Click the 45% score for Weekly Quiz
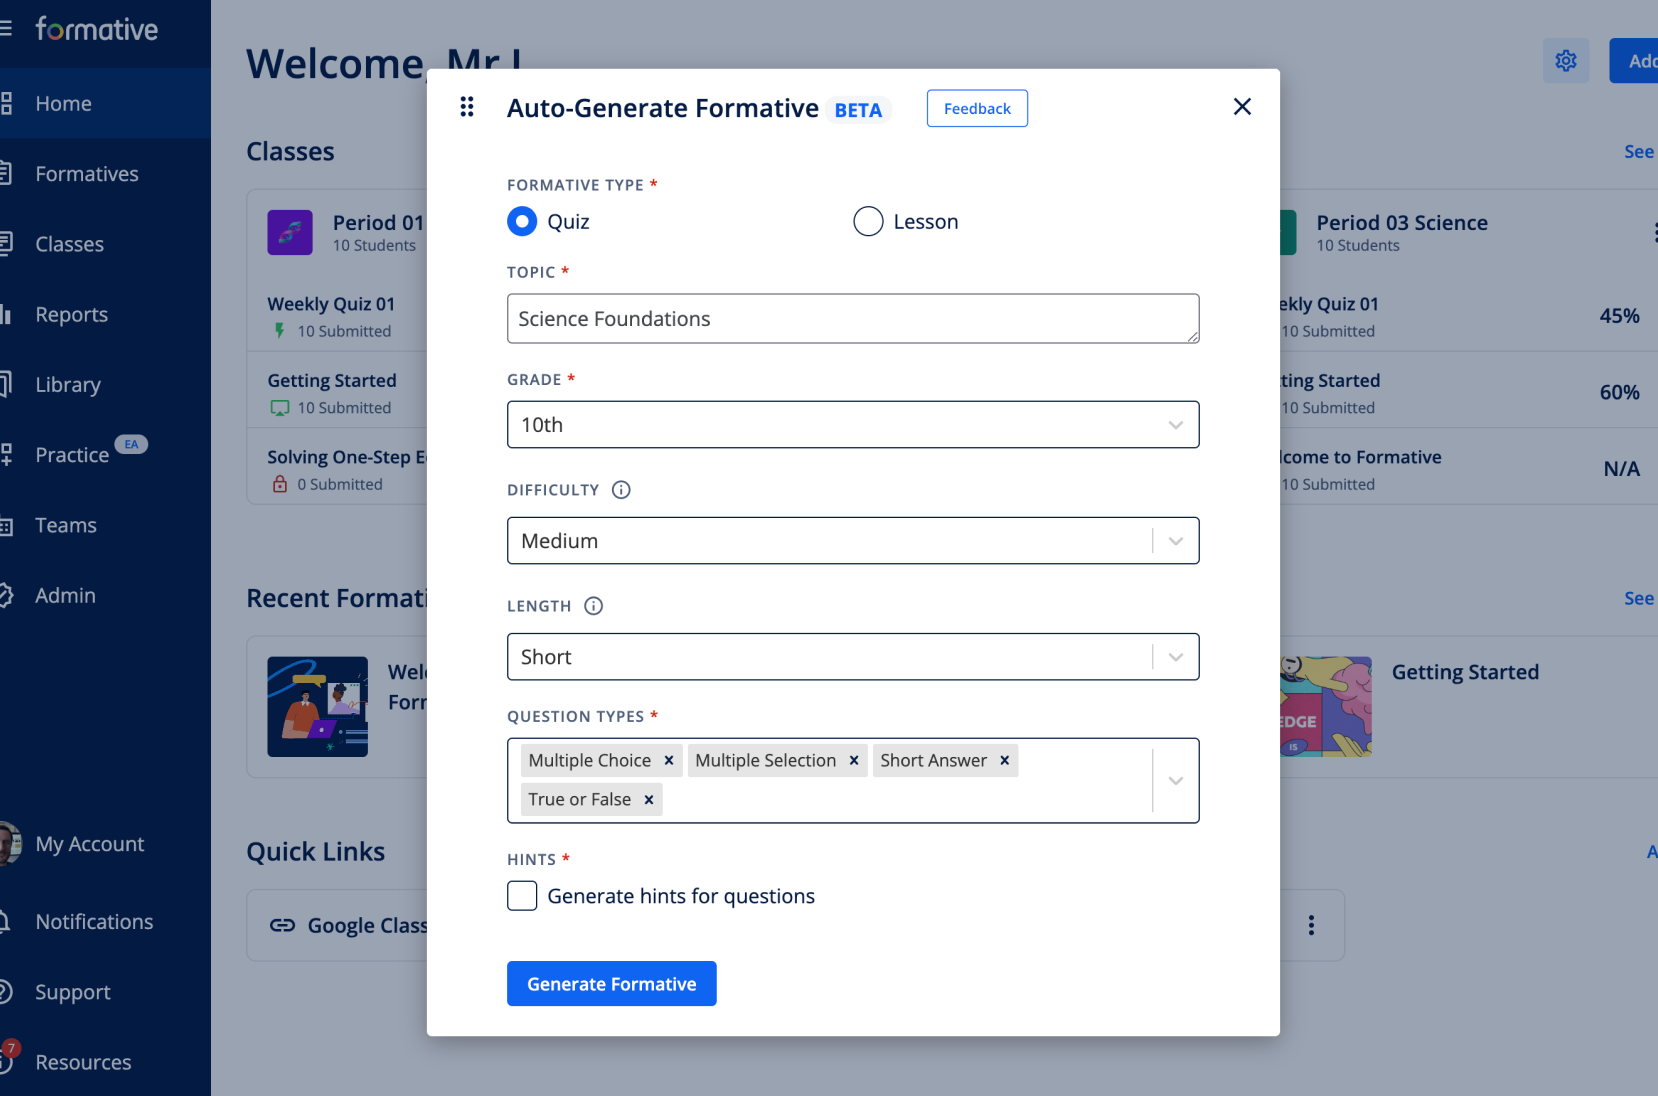This screenshot has height=1096, width=1658. 1620,316
